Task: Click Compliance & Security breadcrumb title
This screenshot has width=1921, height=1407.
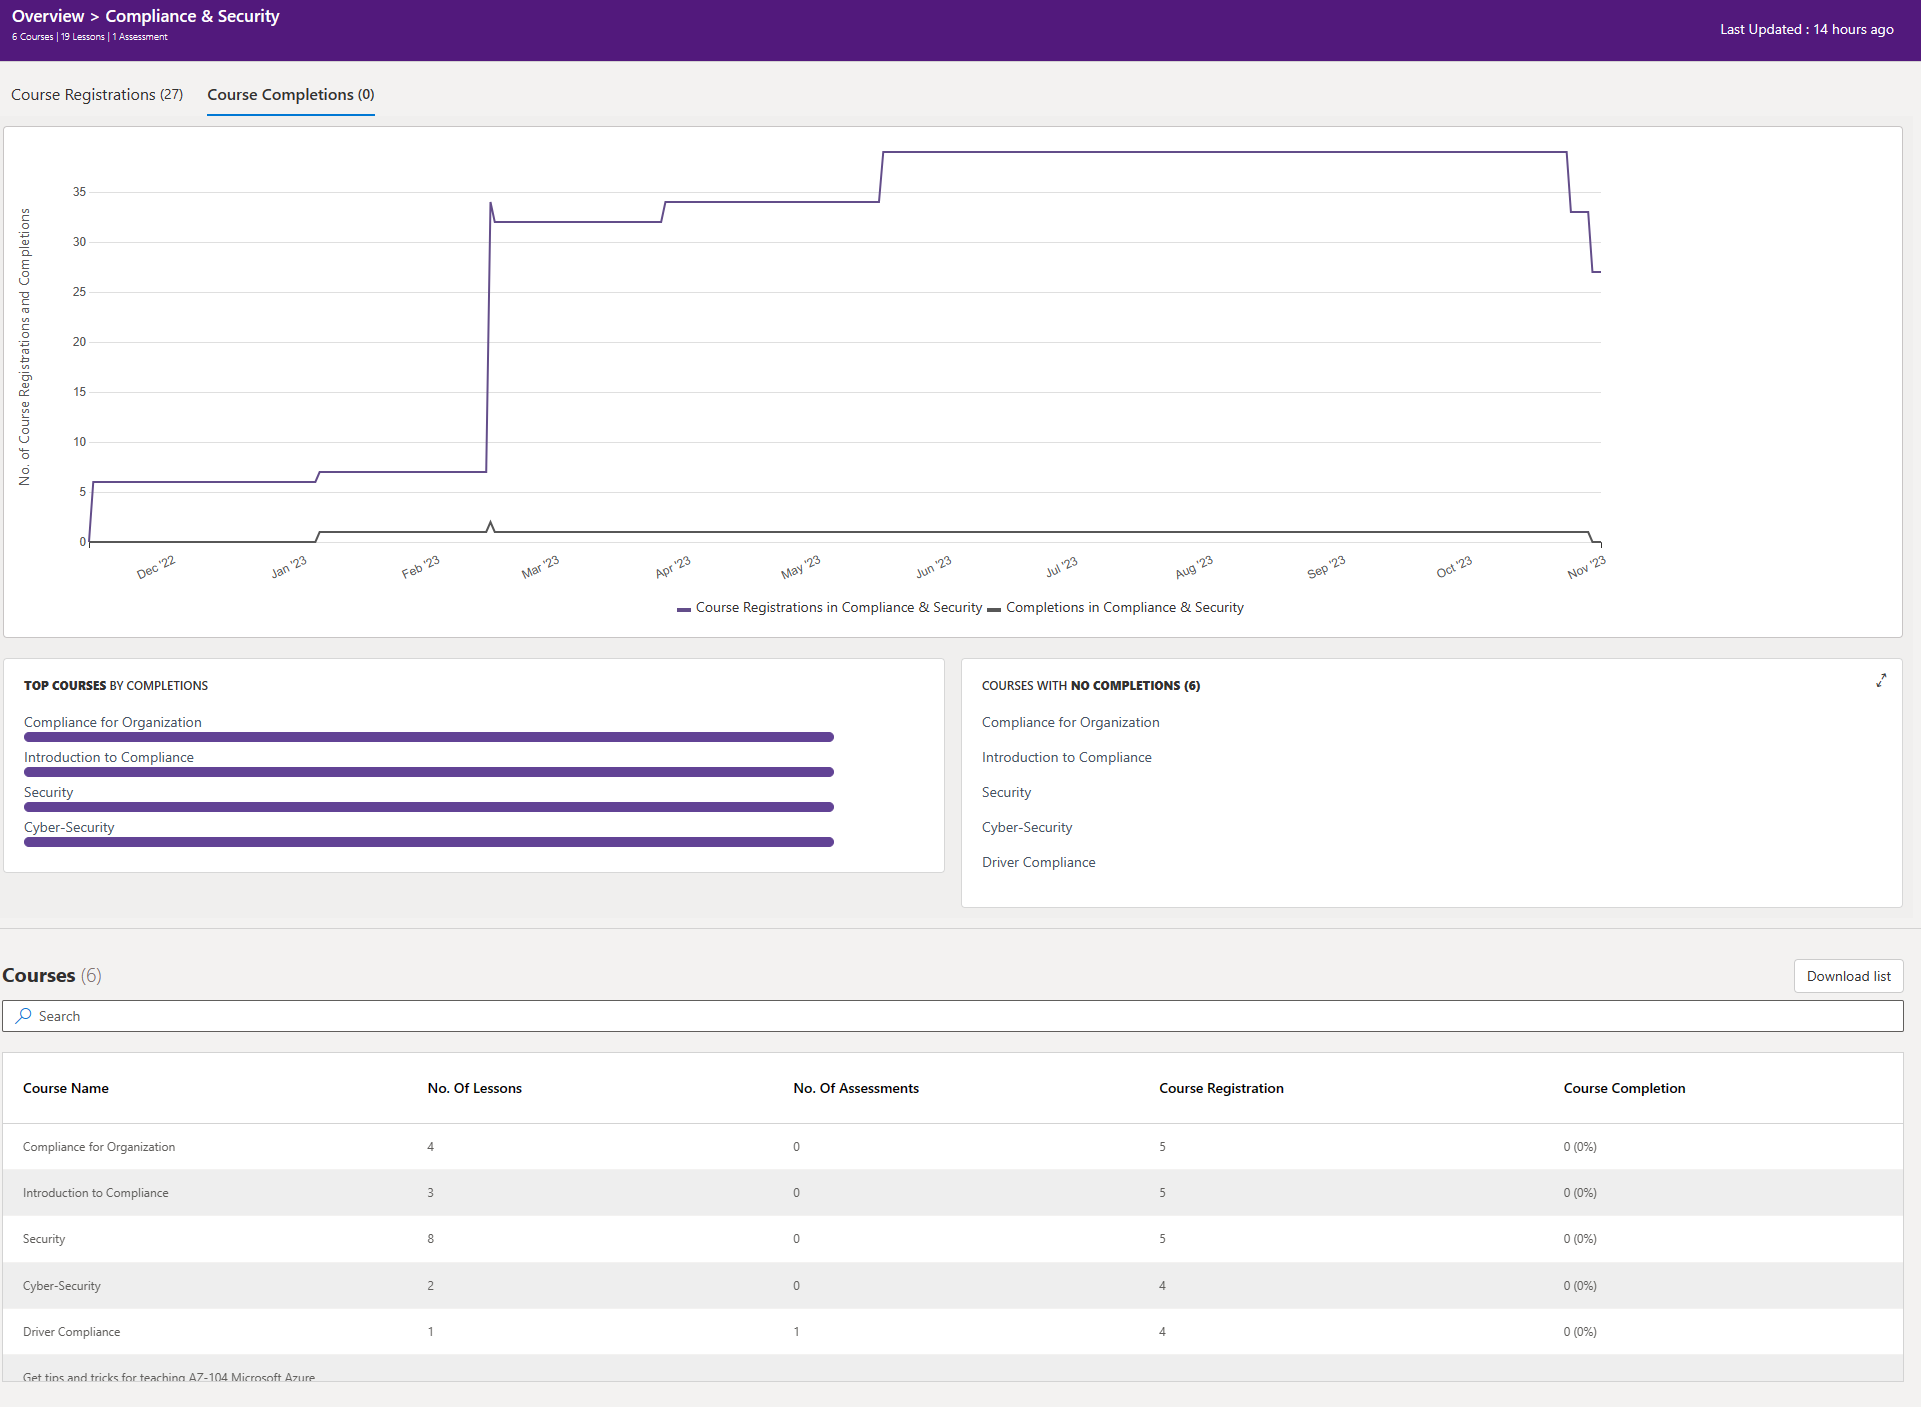Action: point(192,16)
